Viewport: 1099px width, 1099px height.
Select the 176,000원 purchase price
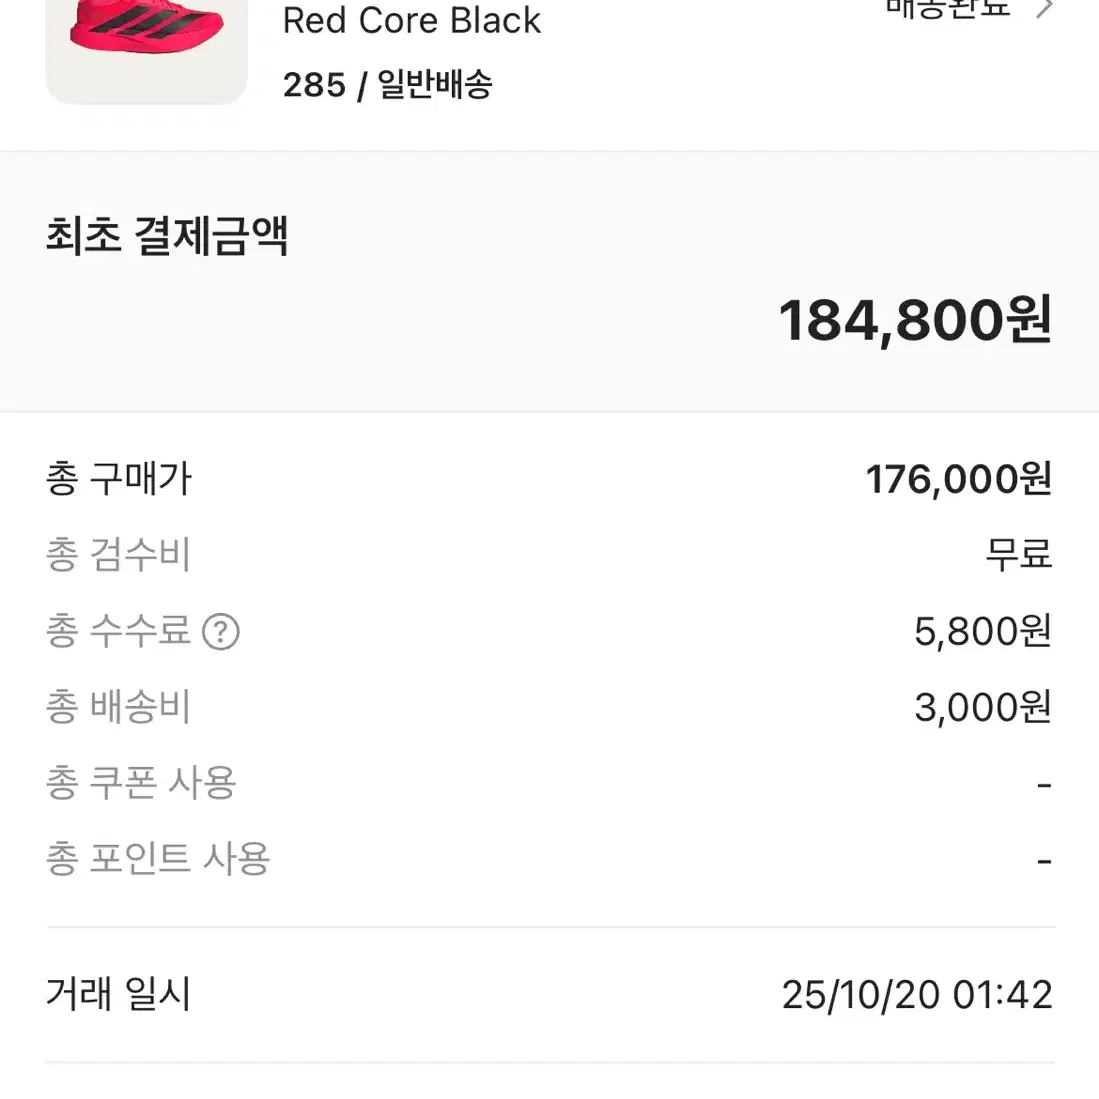coord(958,480)
